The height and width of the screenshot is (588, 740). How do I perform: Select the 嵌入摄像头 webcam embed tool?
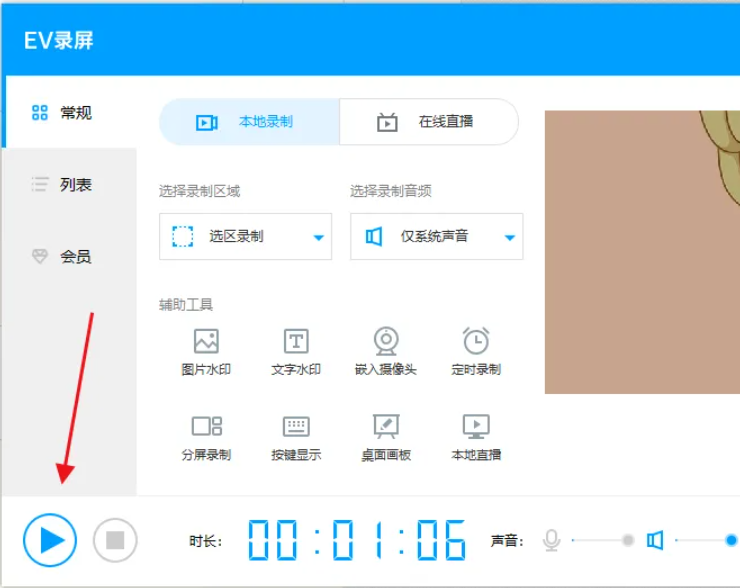coord(386,352)
